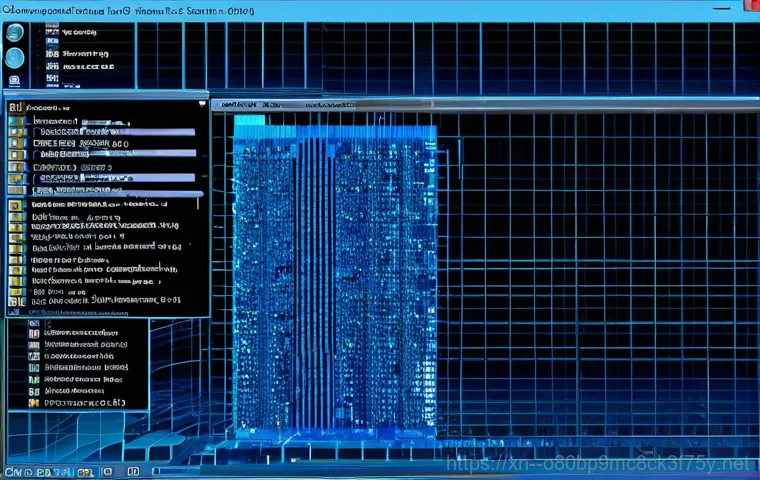Click the top round globe icon in sidebar

[x=14, y=33]
